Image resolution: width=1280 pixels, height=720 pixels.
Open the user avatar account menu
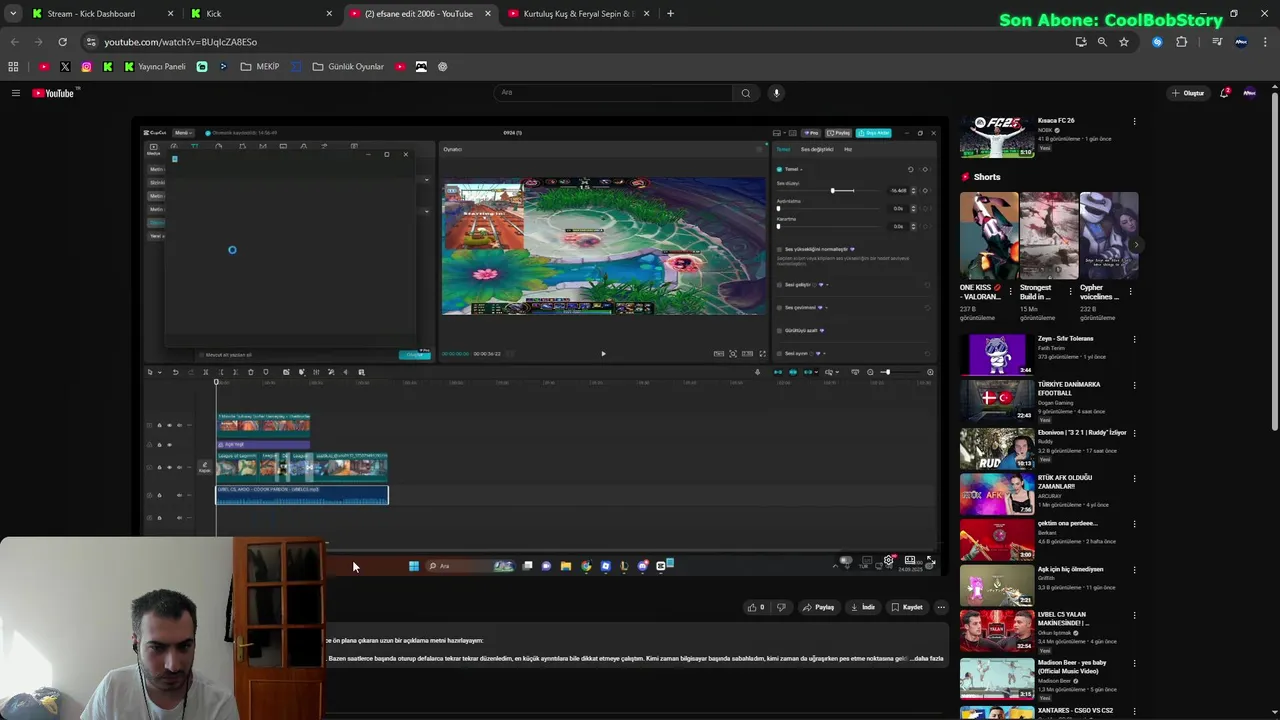tap(1249, 93)
